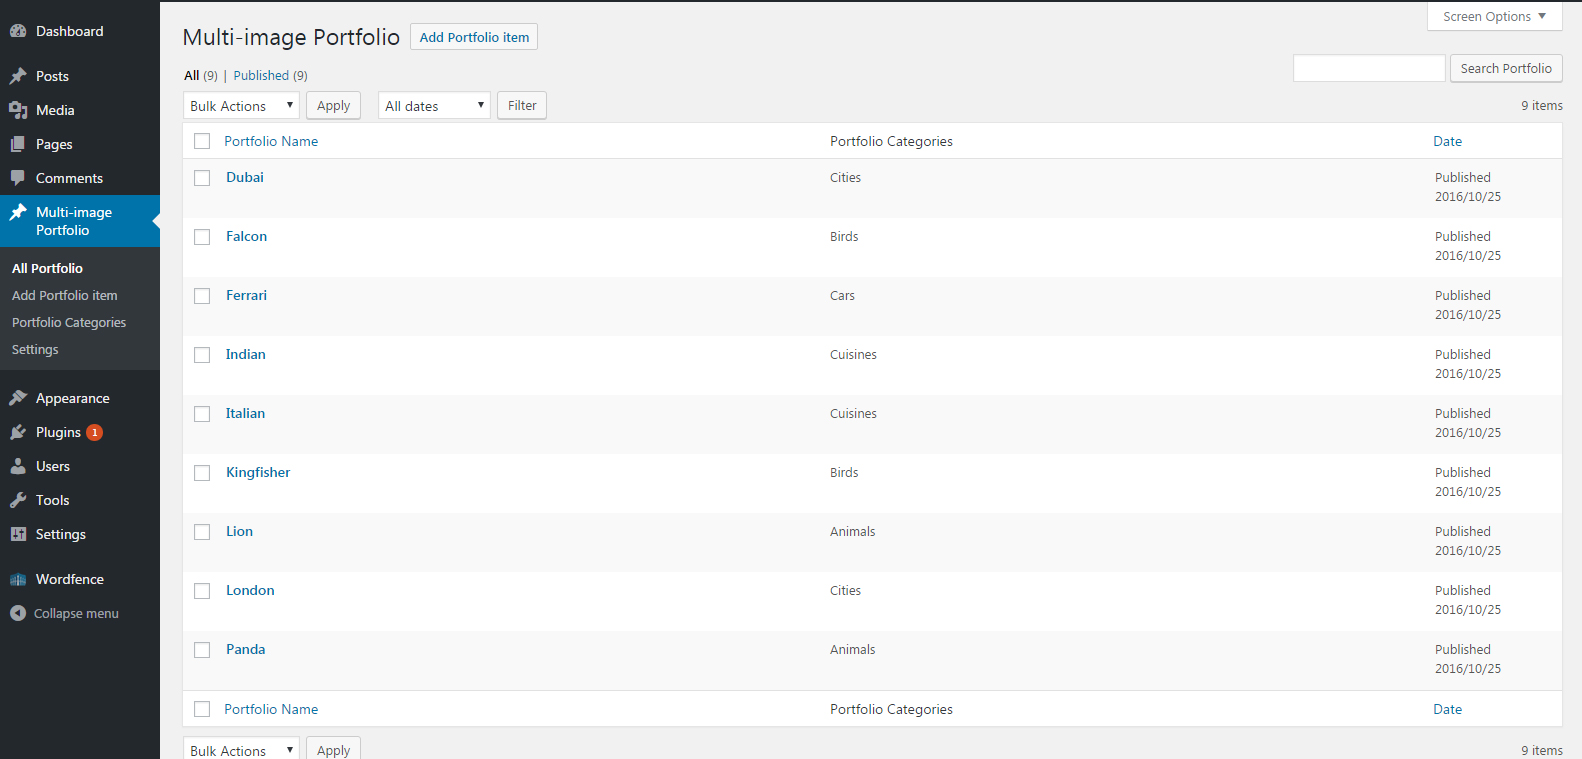
Task: Click Collapse menu at sidebar bottom
Action: tap(76, 613)
